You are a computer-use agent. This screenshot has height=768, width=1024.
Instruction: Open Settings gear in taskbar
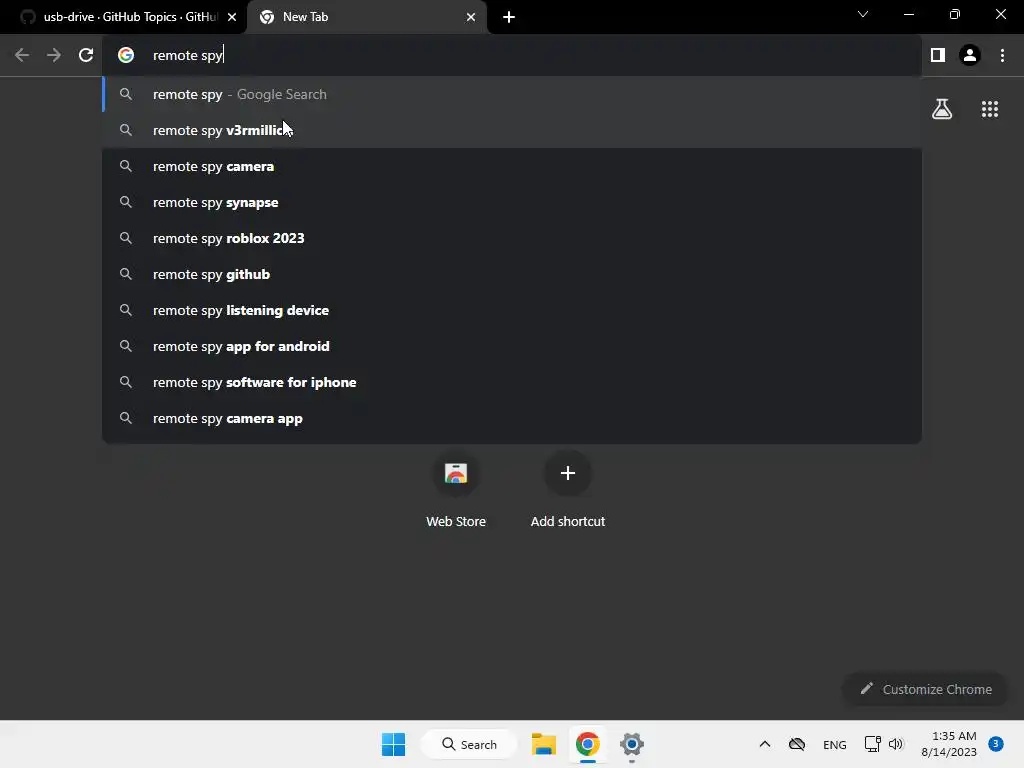[x=632, y=744]
